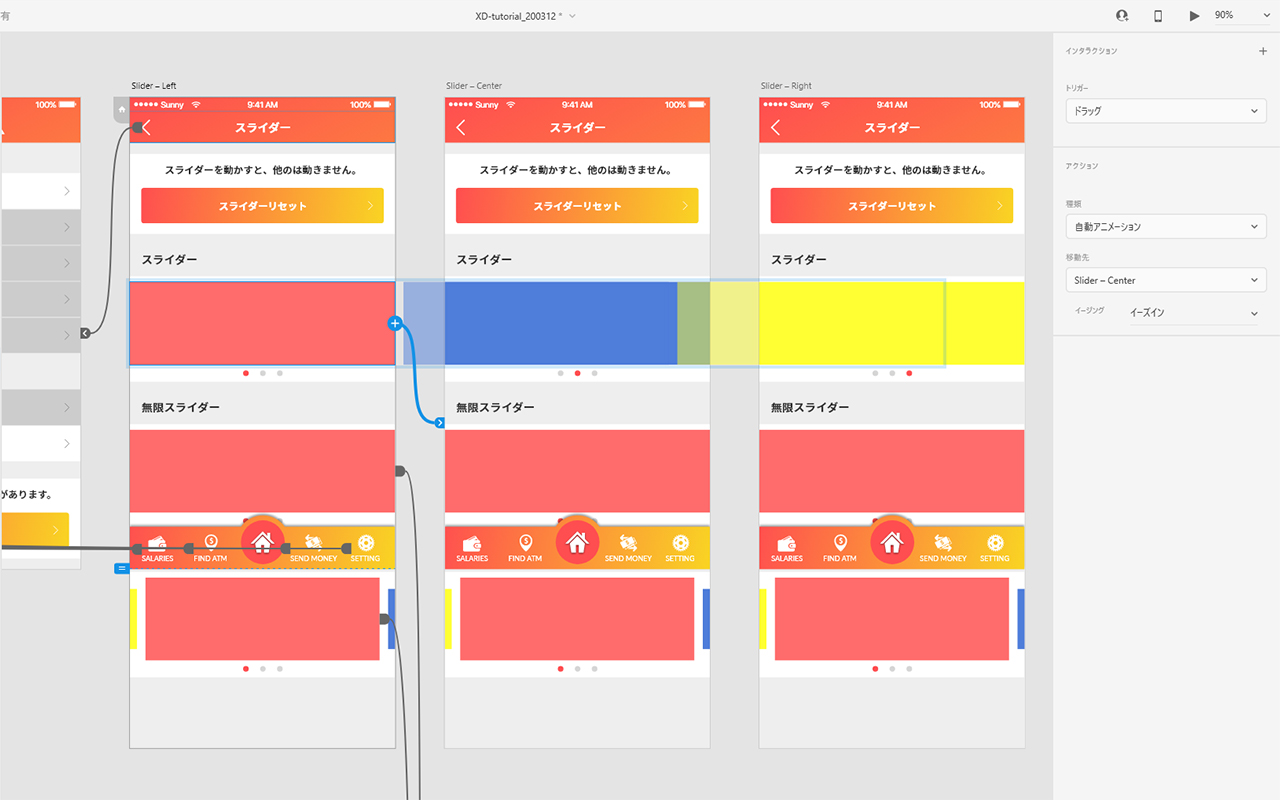The width and height of the screenshot is (1280, 800).
Task: Click the gray wire arrow endpoint on left artboard
Action: (85, 333)
